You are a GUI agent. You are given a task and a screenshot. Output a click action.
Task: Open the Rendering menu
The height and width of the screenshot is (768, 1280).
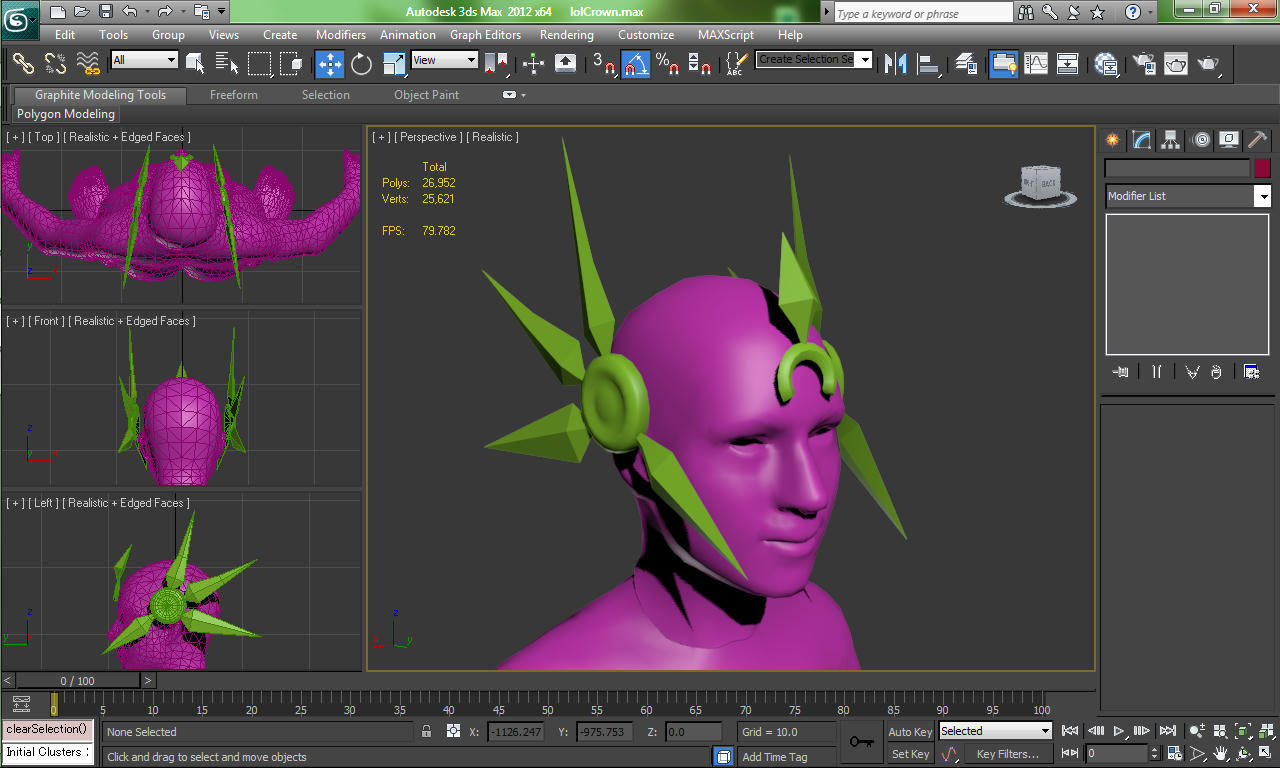click(567, 35)
